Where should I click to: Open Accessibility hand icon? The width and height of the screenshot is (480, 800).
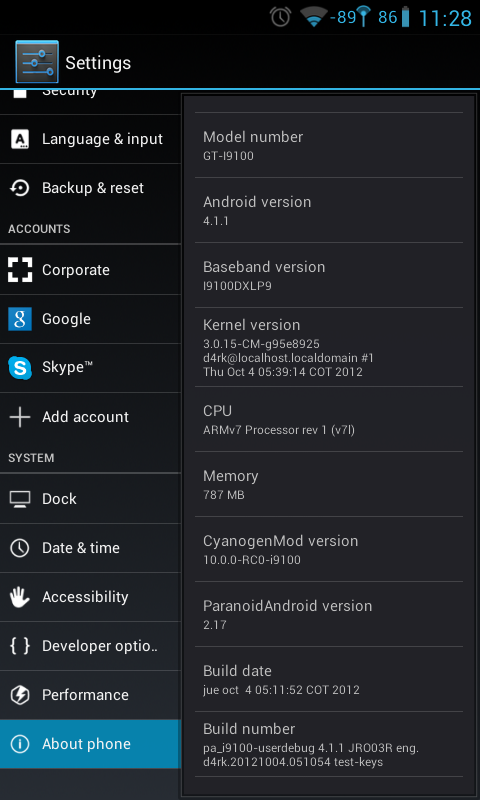point(20,597)
